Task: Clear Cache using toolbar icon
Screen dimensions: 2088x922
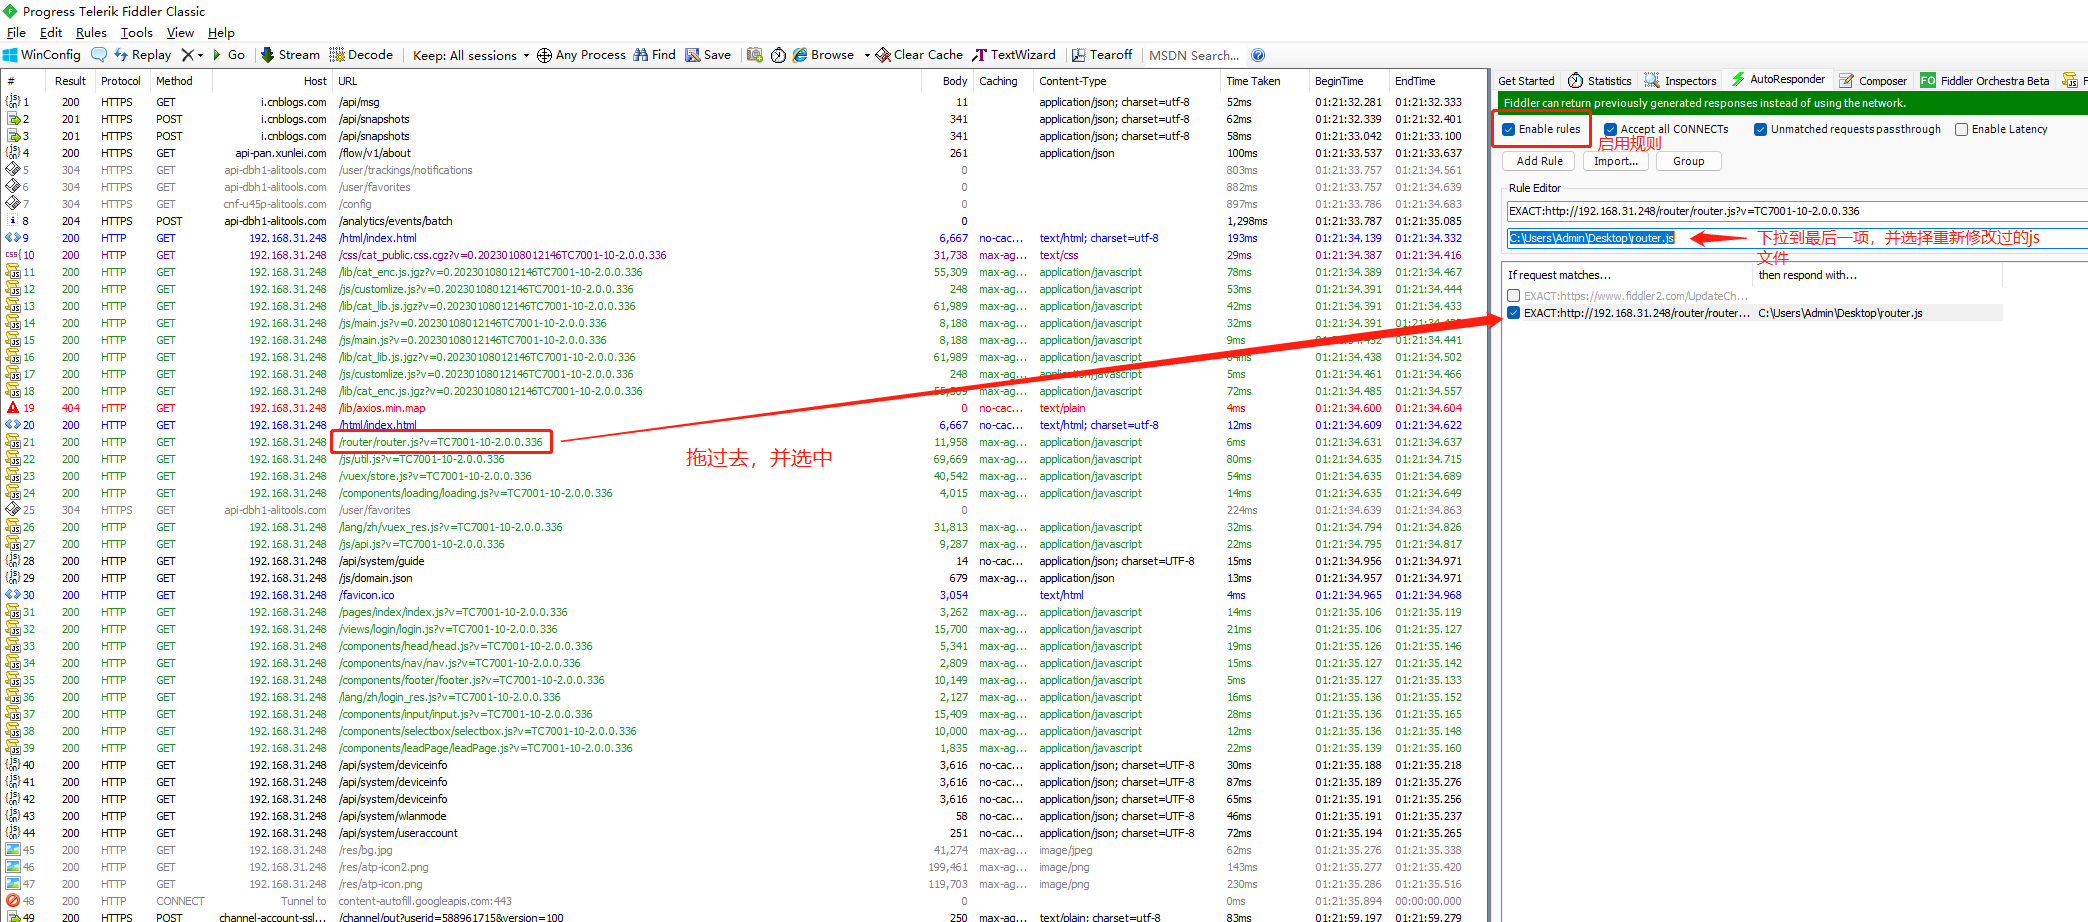Action: point(919,55)
